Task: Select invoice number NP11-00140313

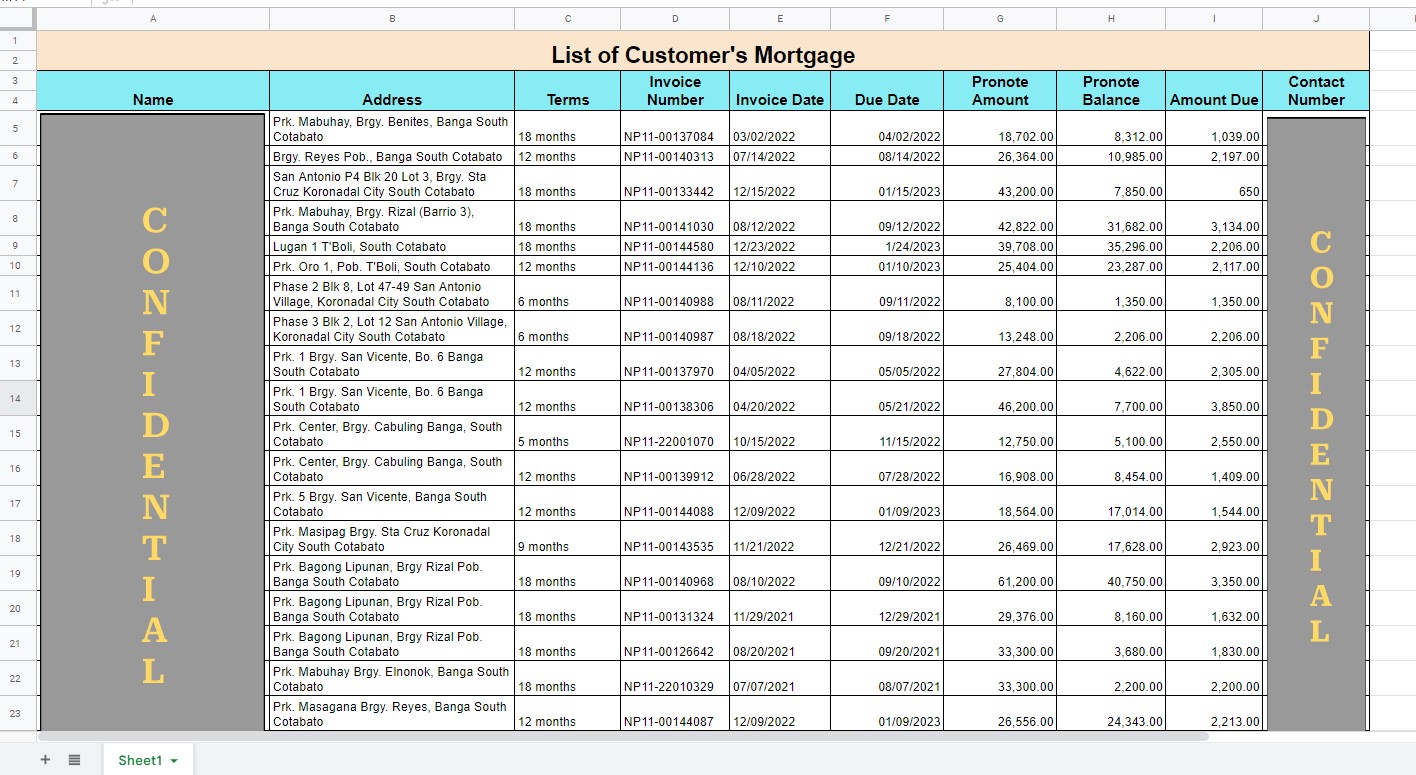Action: (x=675, y=156)
